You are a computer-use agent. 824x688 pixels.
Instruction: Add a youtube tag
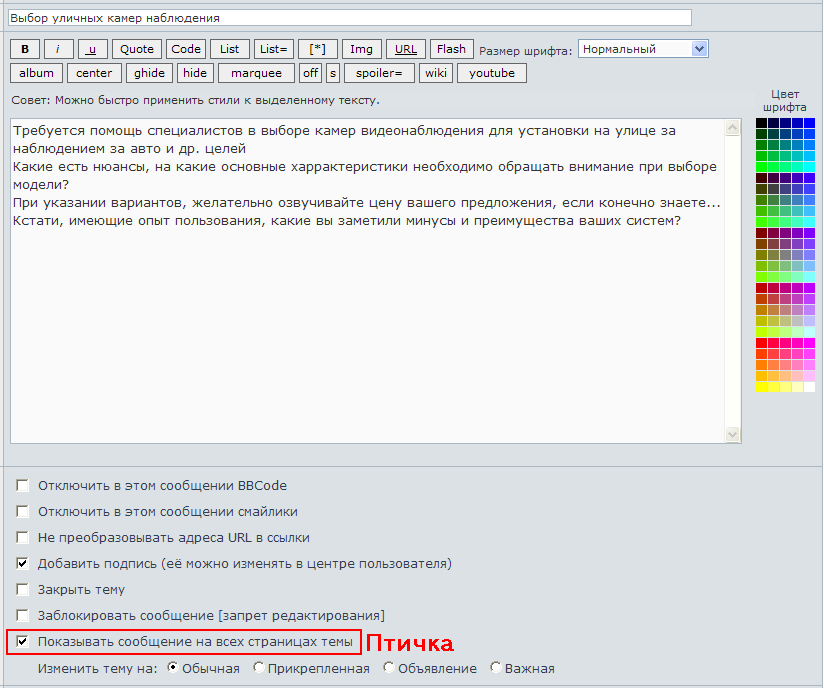click(x=492, y=73)
